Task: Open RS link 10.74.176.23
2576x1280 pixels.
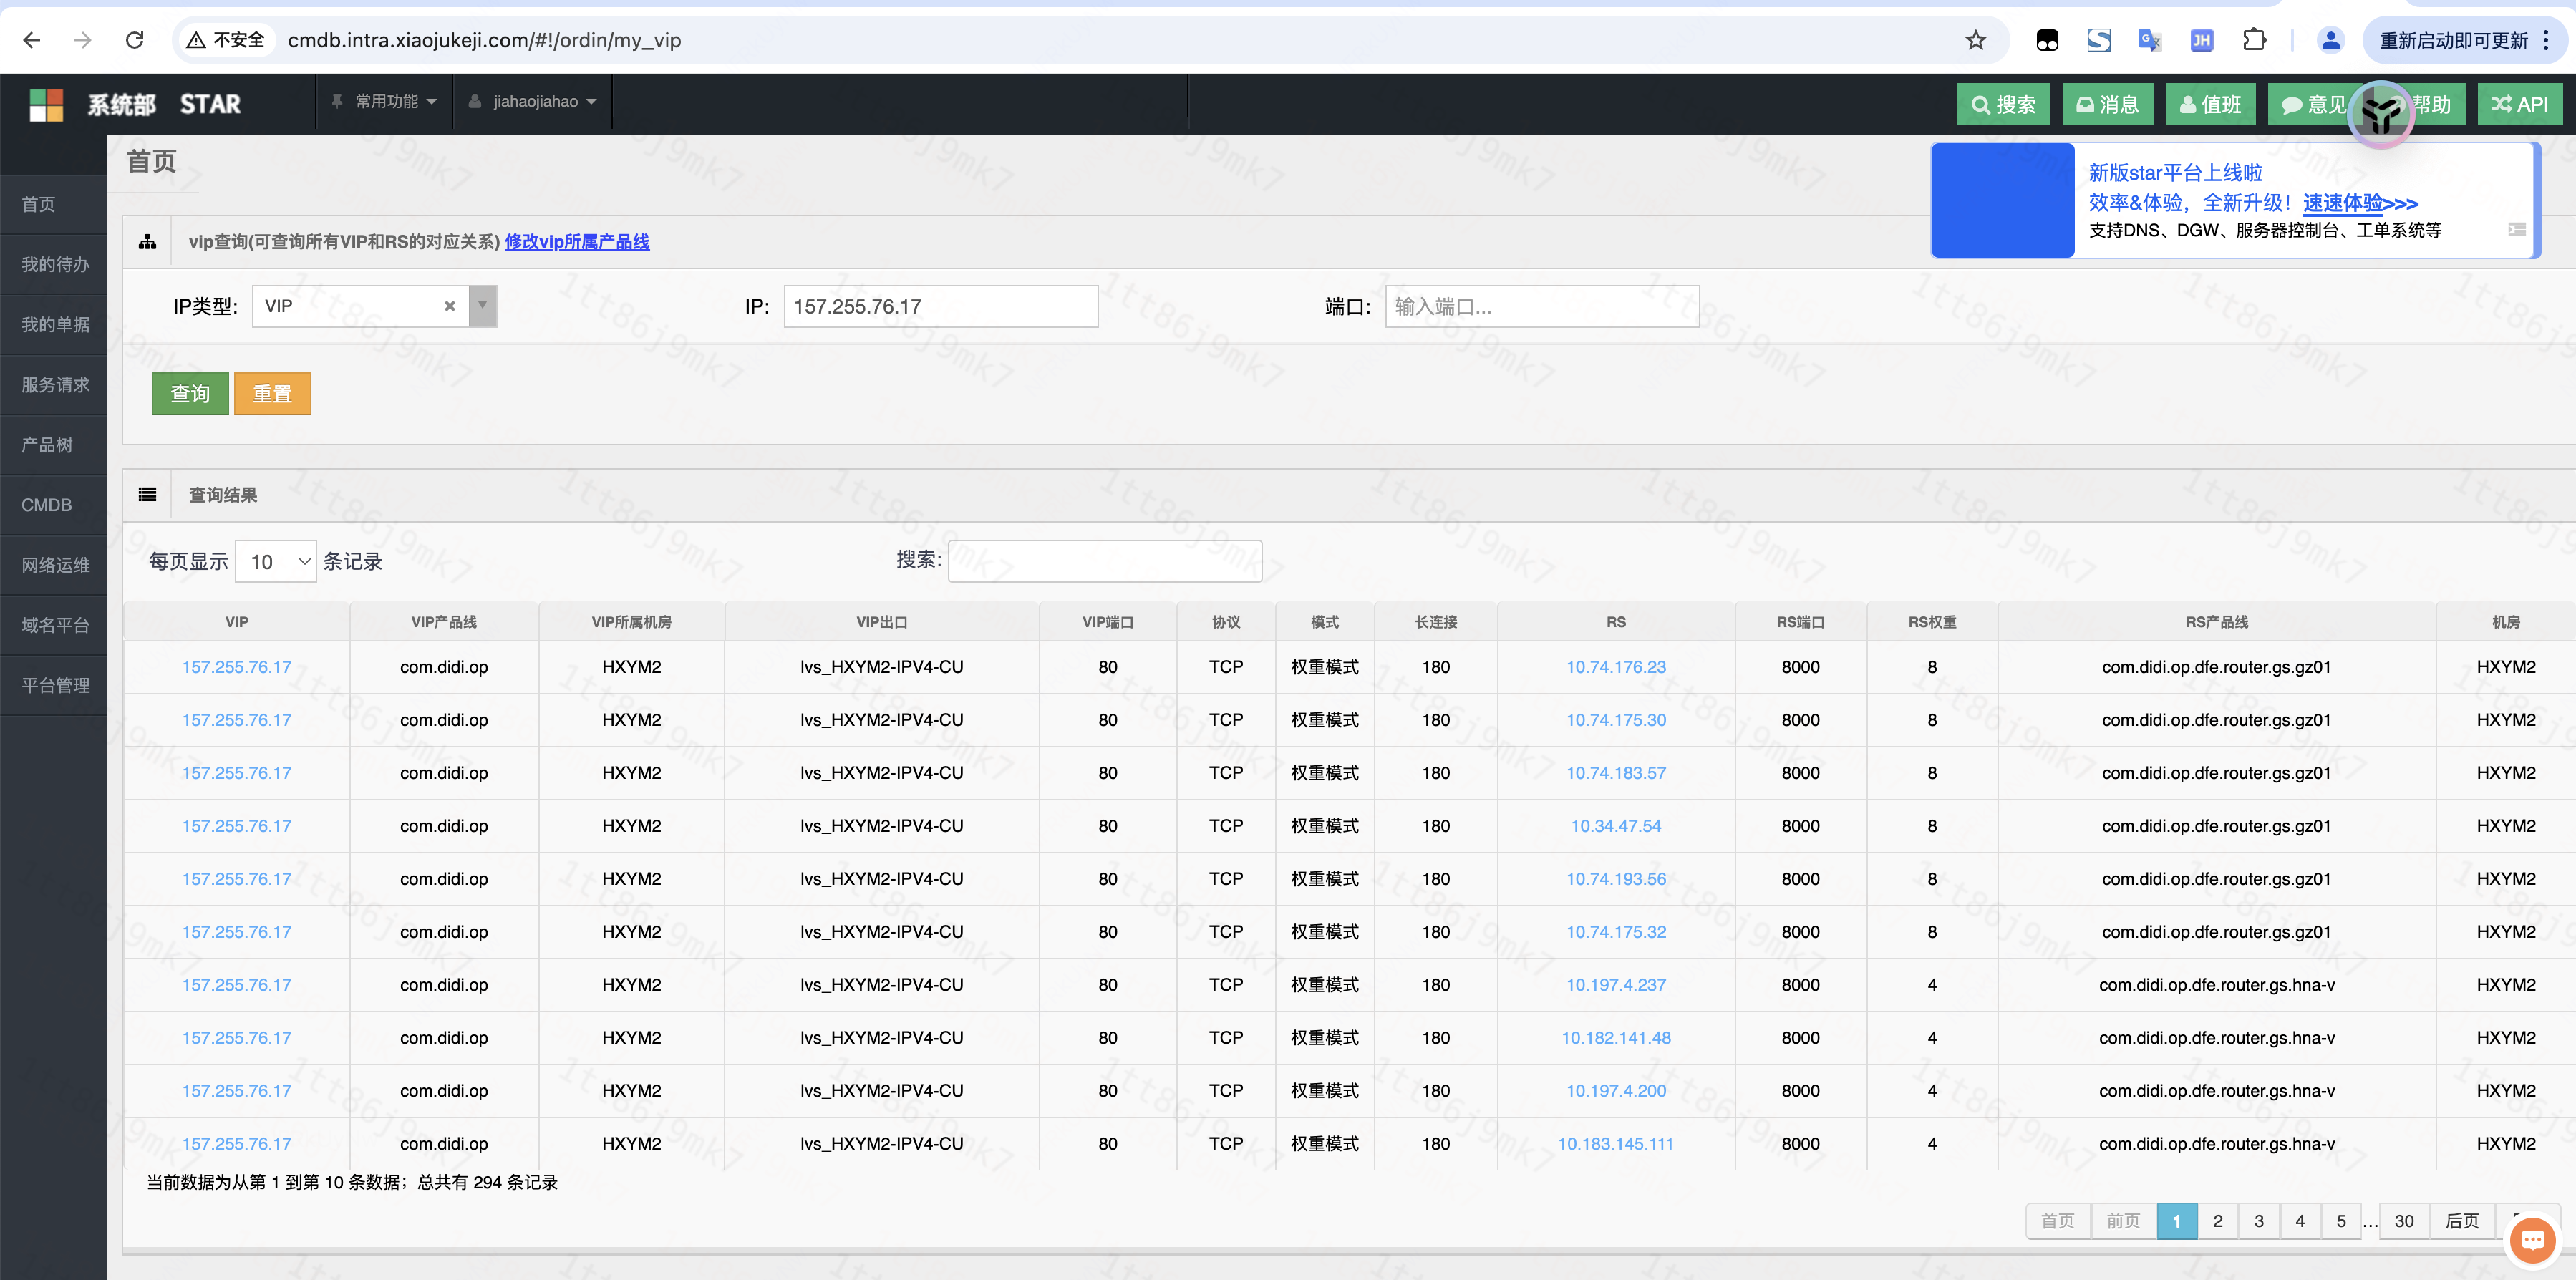Action: tap(1616, 667)
